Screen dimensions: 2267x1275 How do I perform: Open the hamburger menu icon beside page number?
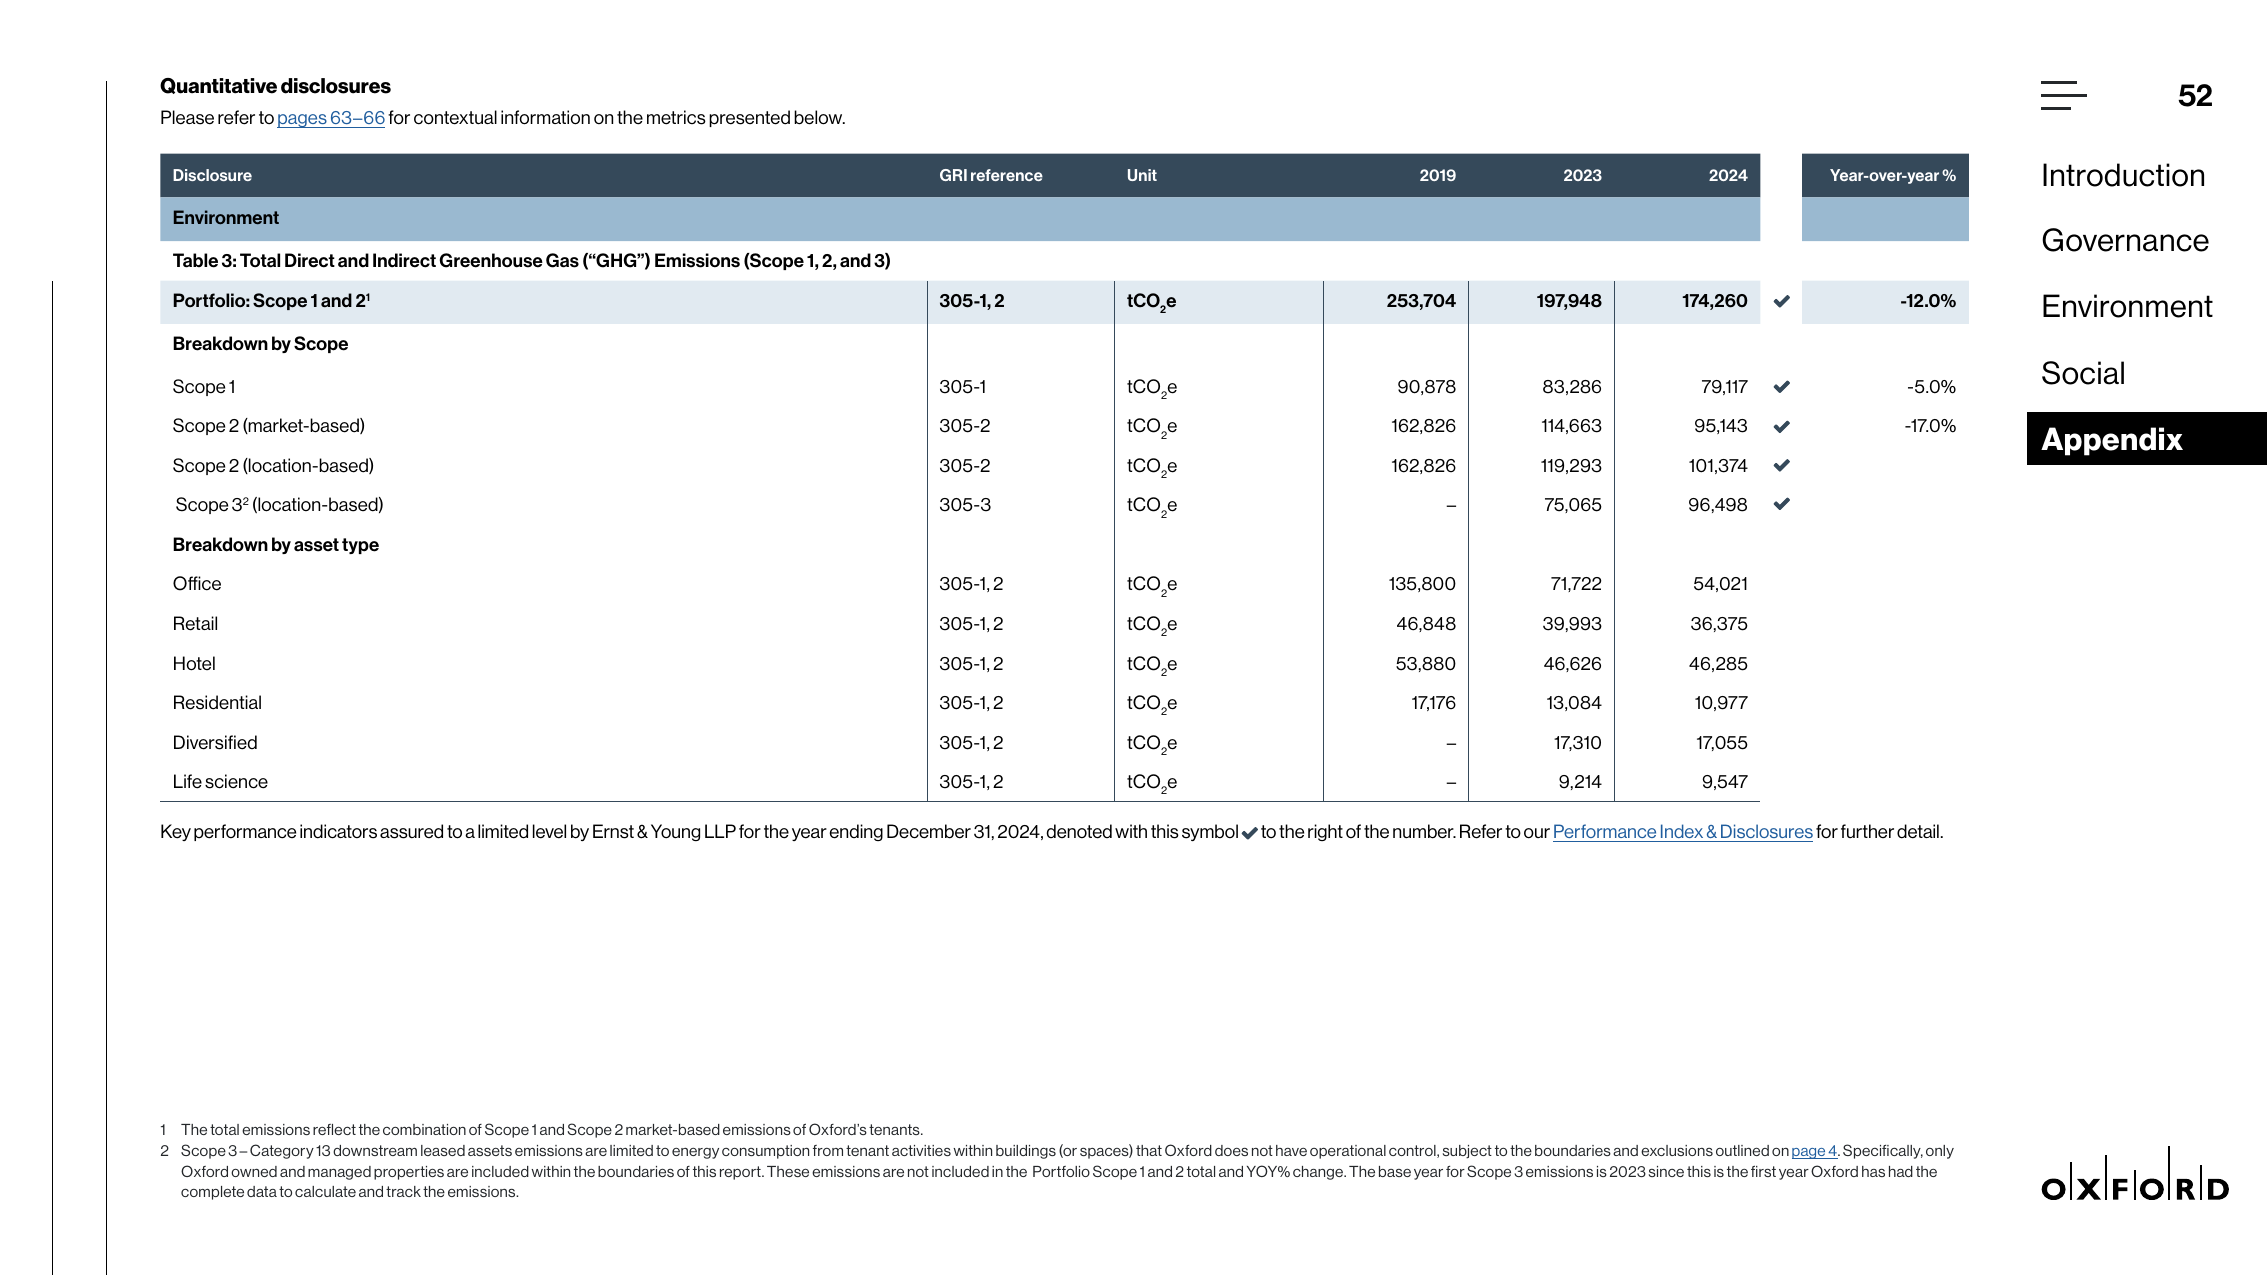click(2063, 95)
